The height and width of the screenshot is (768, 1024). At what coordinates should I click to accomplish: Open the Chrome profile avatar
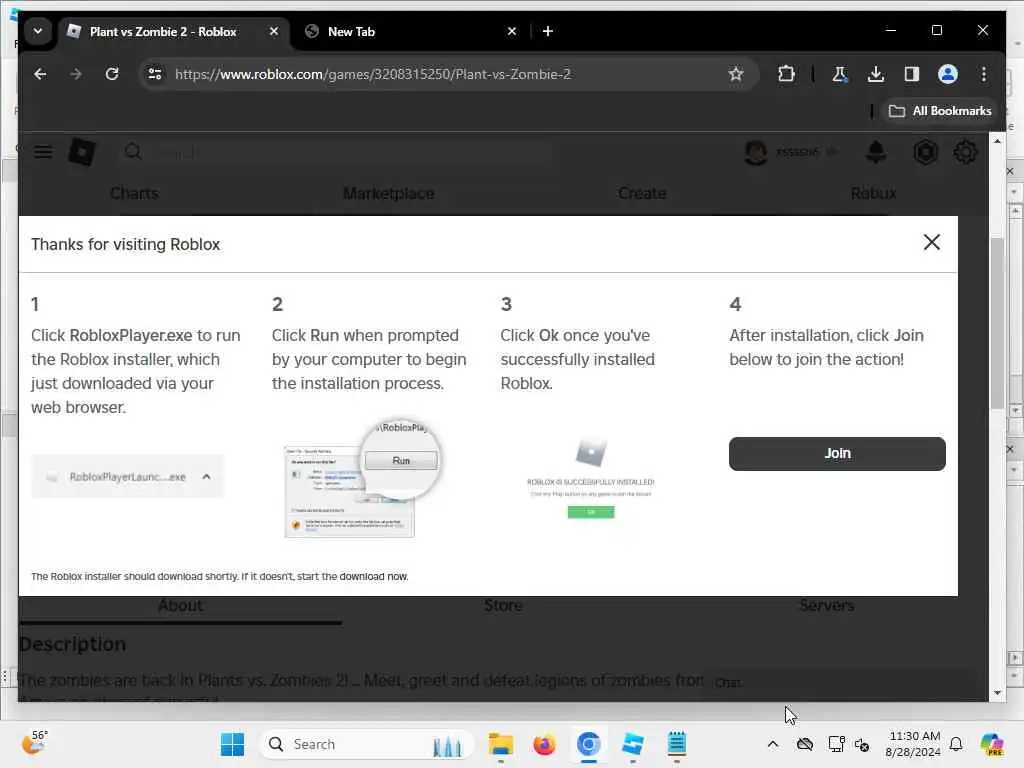tap(948, 74)
